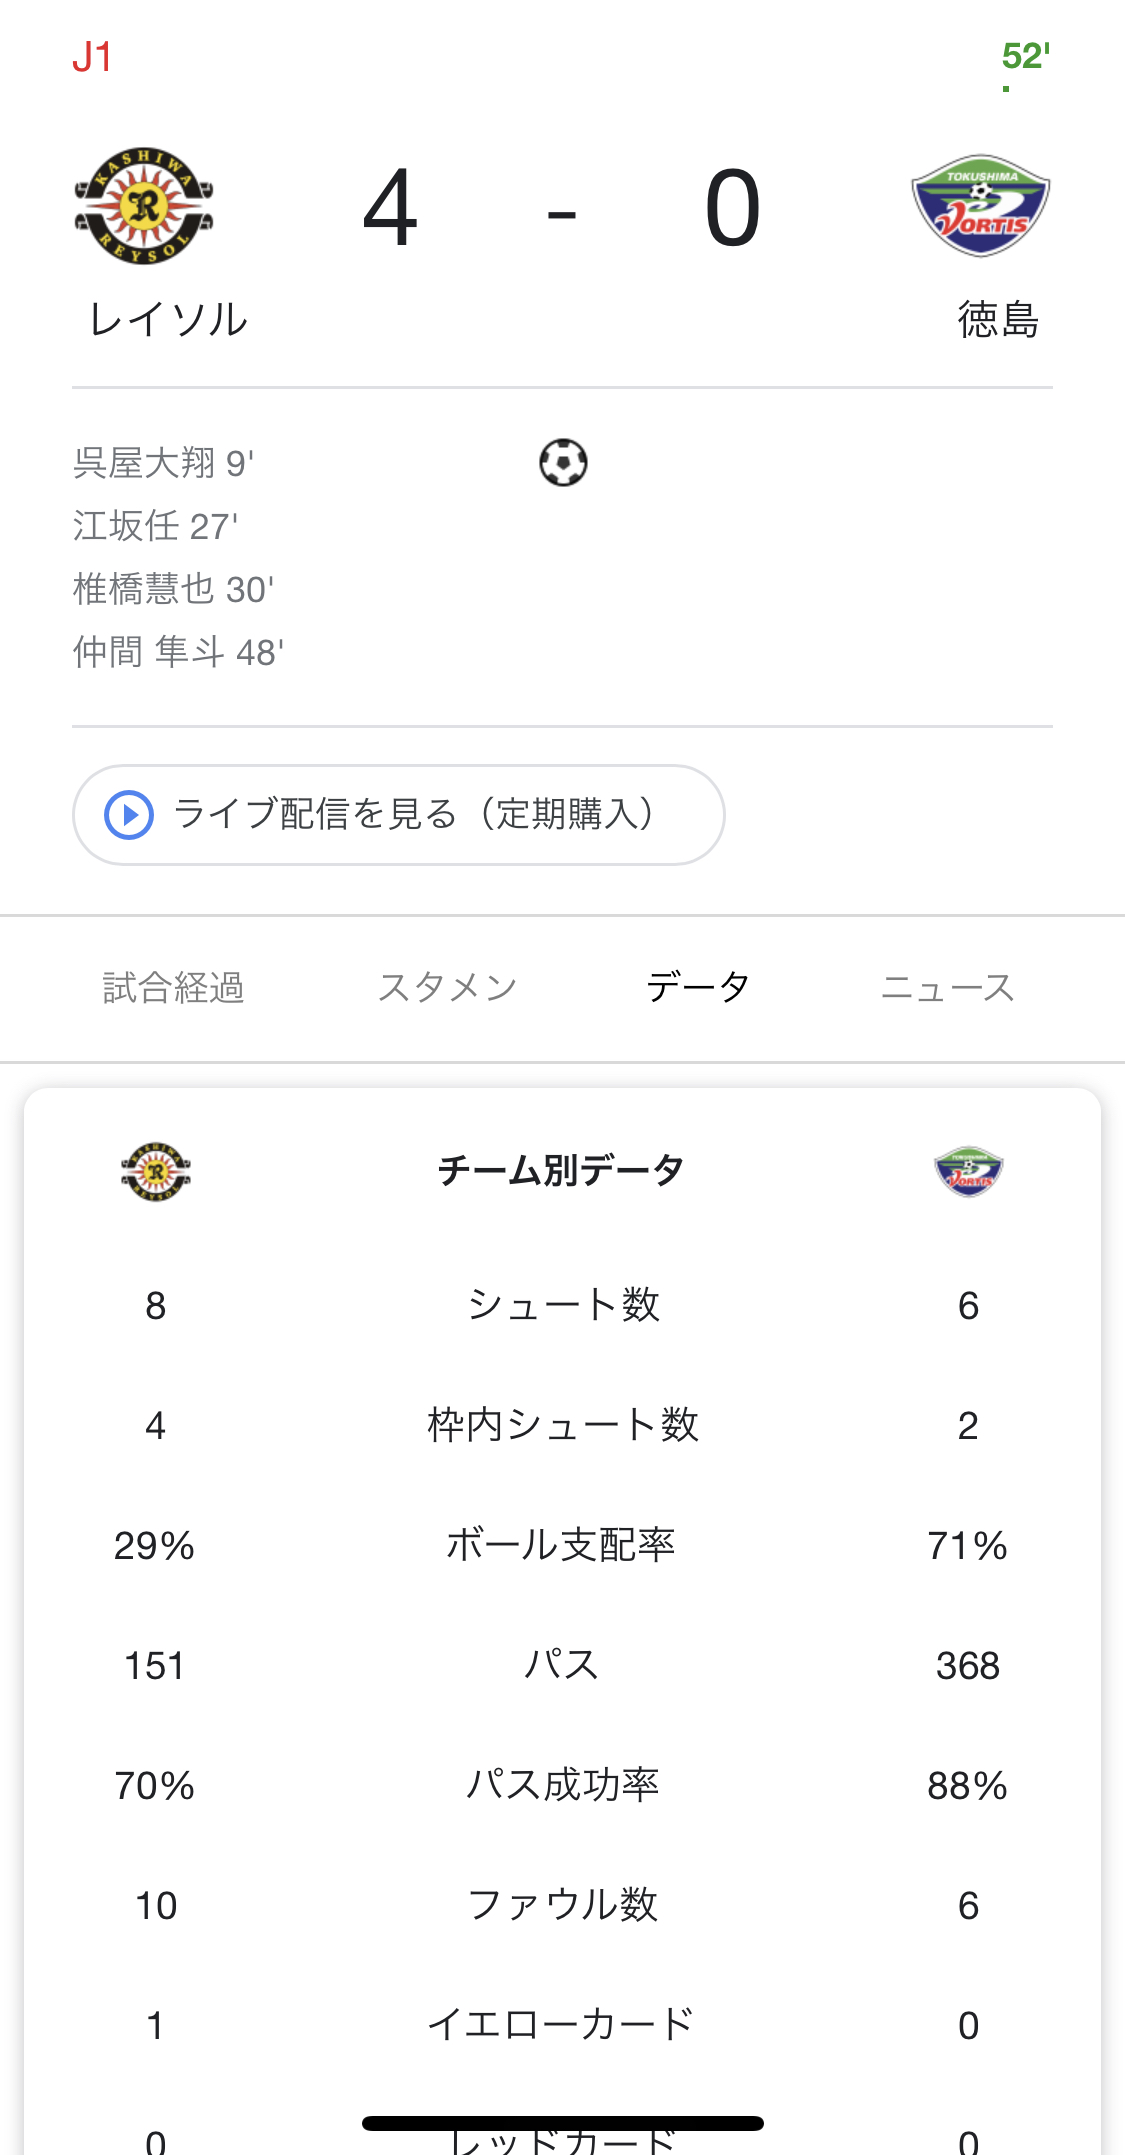
Task: Click ライブ配信を見る(定期購入) button
Action: click(x=398, y=814)
